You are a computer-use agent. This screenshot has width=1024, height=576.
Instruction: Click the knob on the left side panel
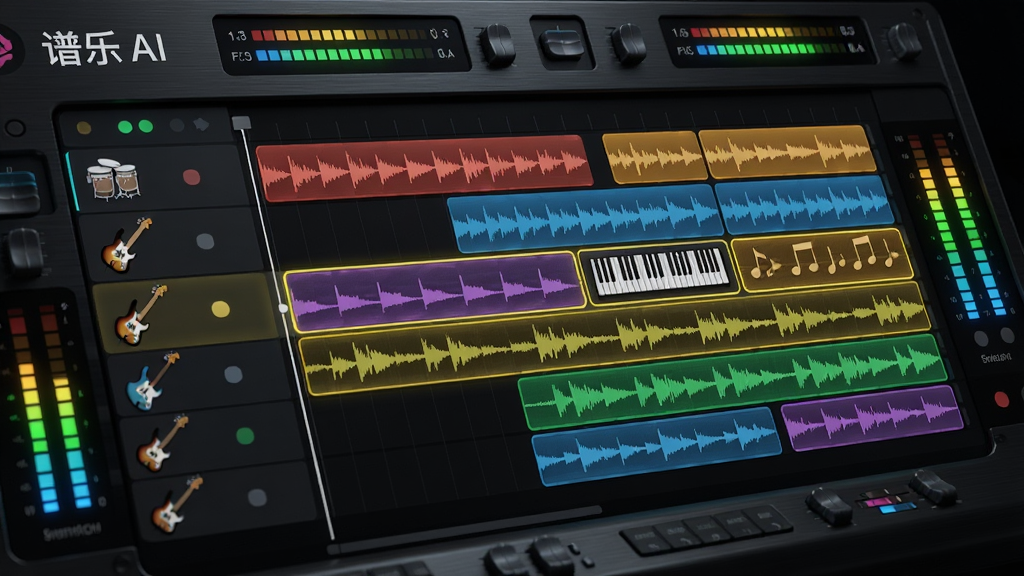[x=24, y=254]
